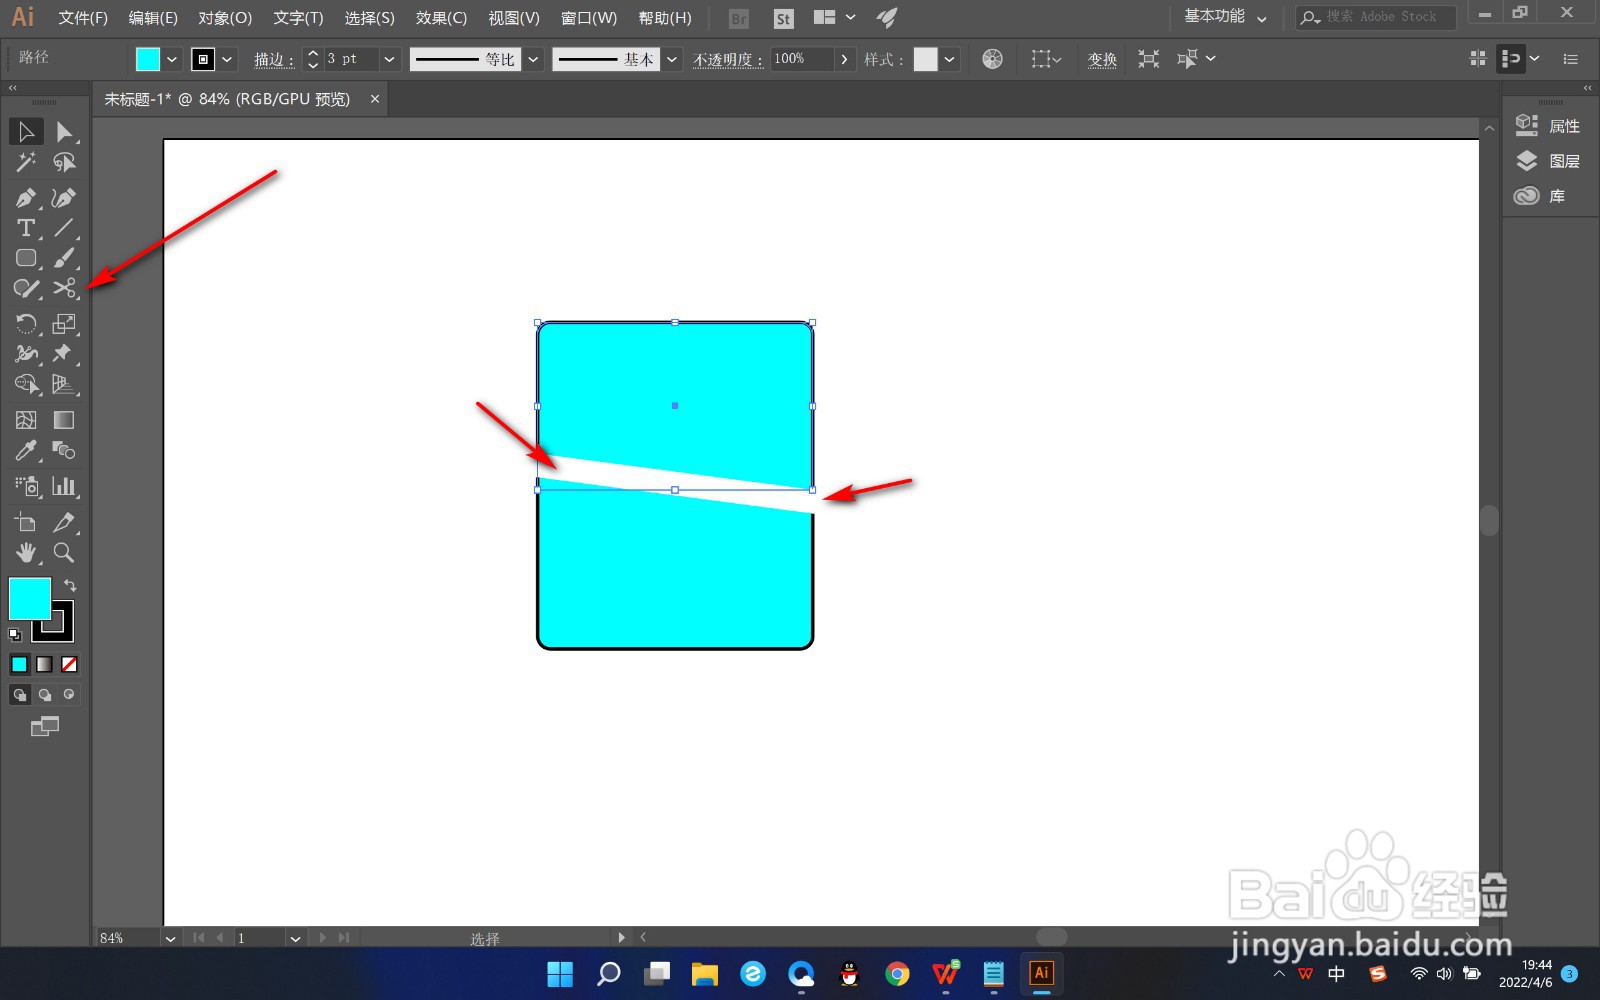This screenshot has width=1600, height=1000.
Task: Set paint type to Gradient
Action: point(44,664)
